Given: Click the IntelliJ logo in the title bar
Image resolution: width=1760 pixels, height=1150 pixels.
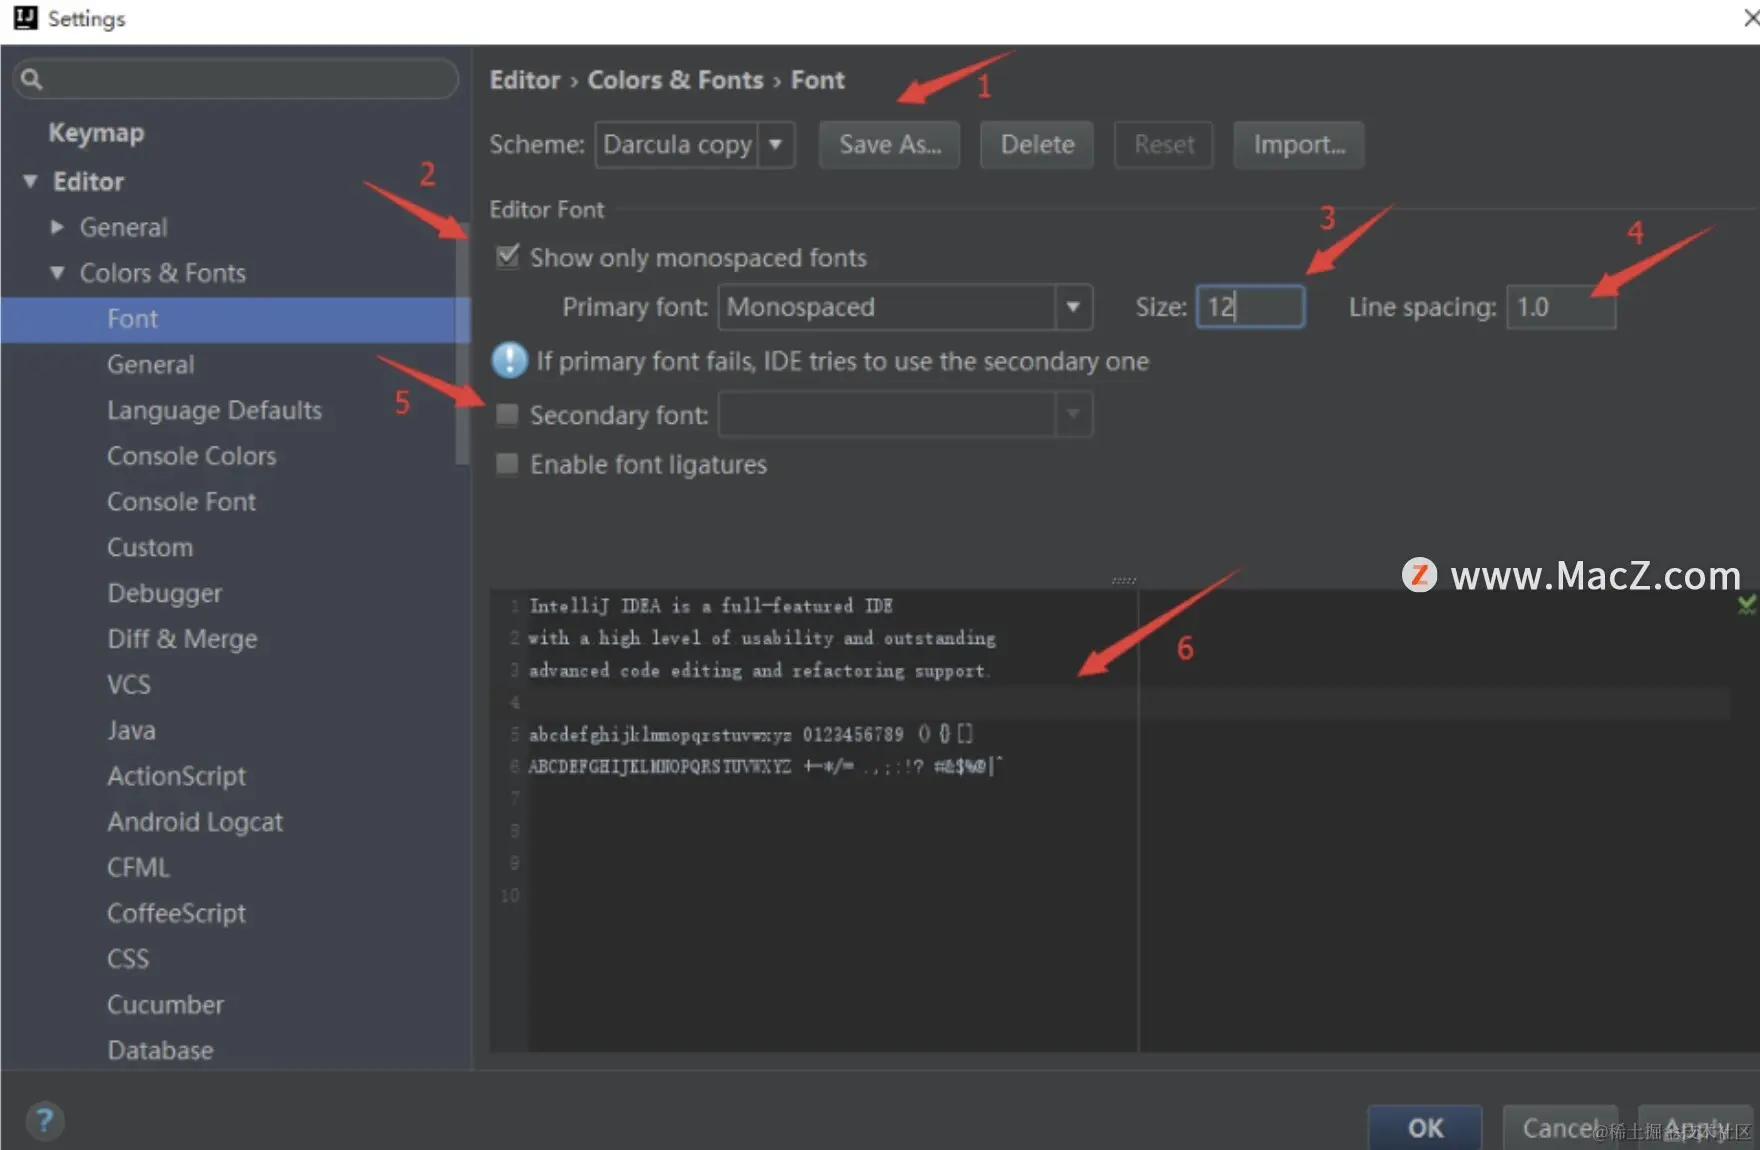Looking at the screenshot, I should pyautogui.click(x=25, y=18).
